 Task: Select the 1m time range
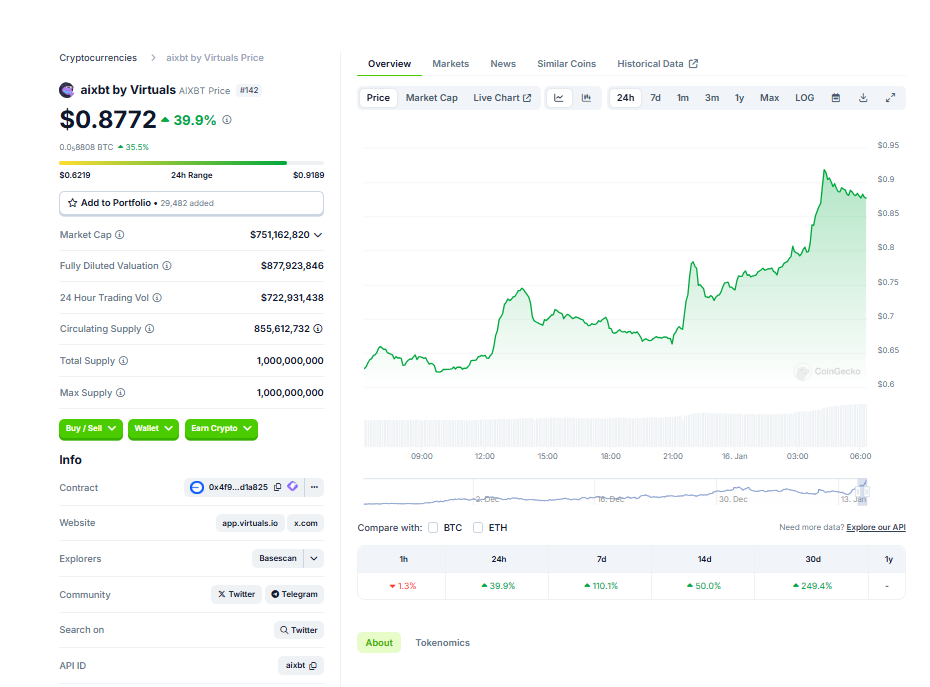[683, 98]
